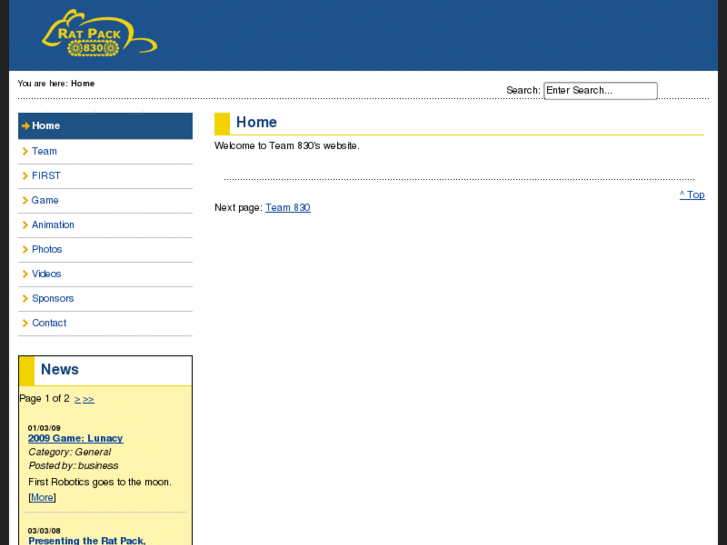
Task: Go to the FIRST menu page
Action: click(x=105, y=176)
